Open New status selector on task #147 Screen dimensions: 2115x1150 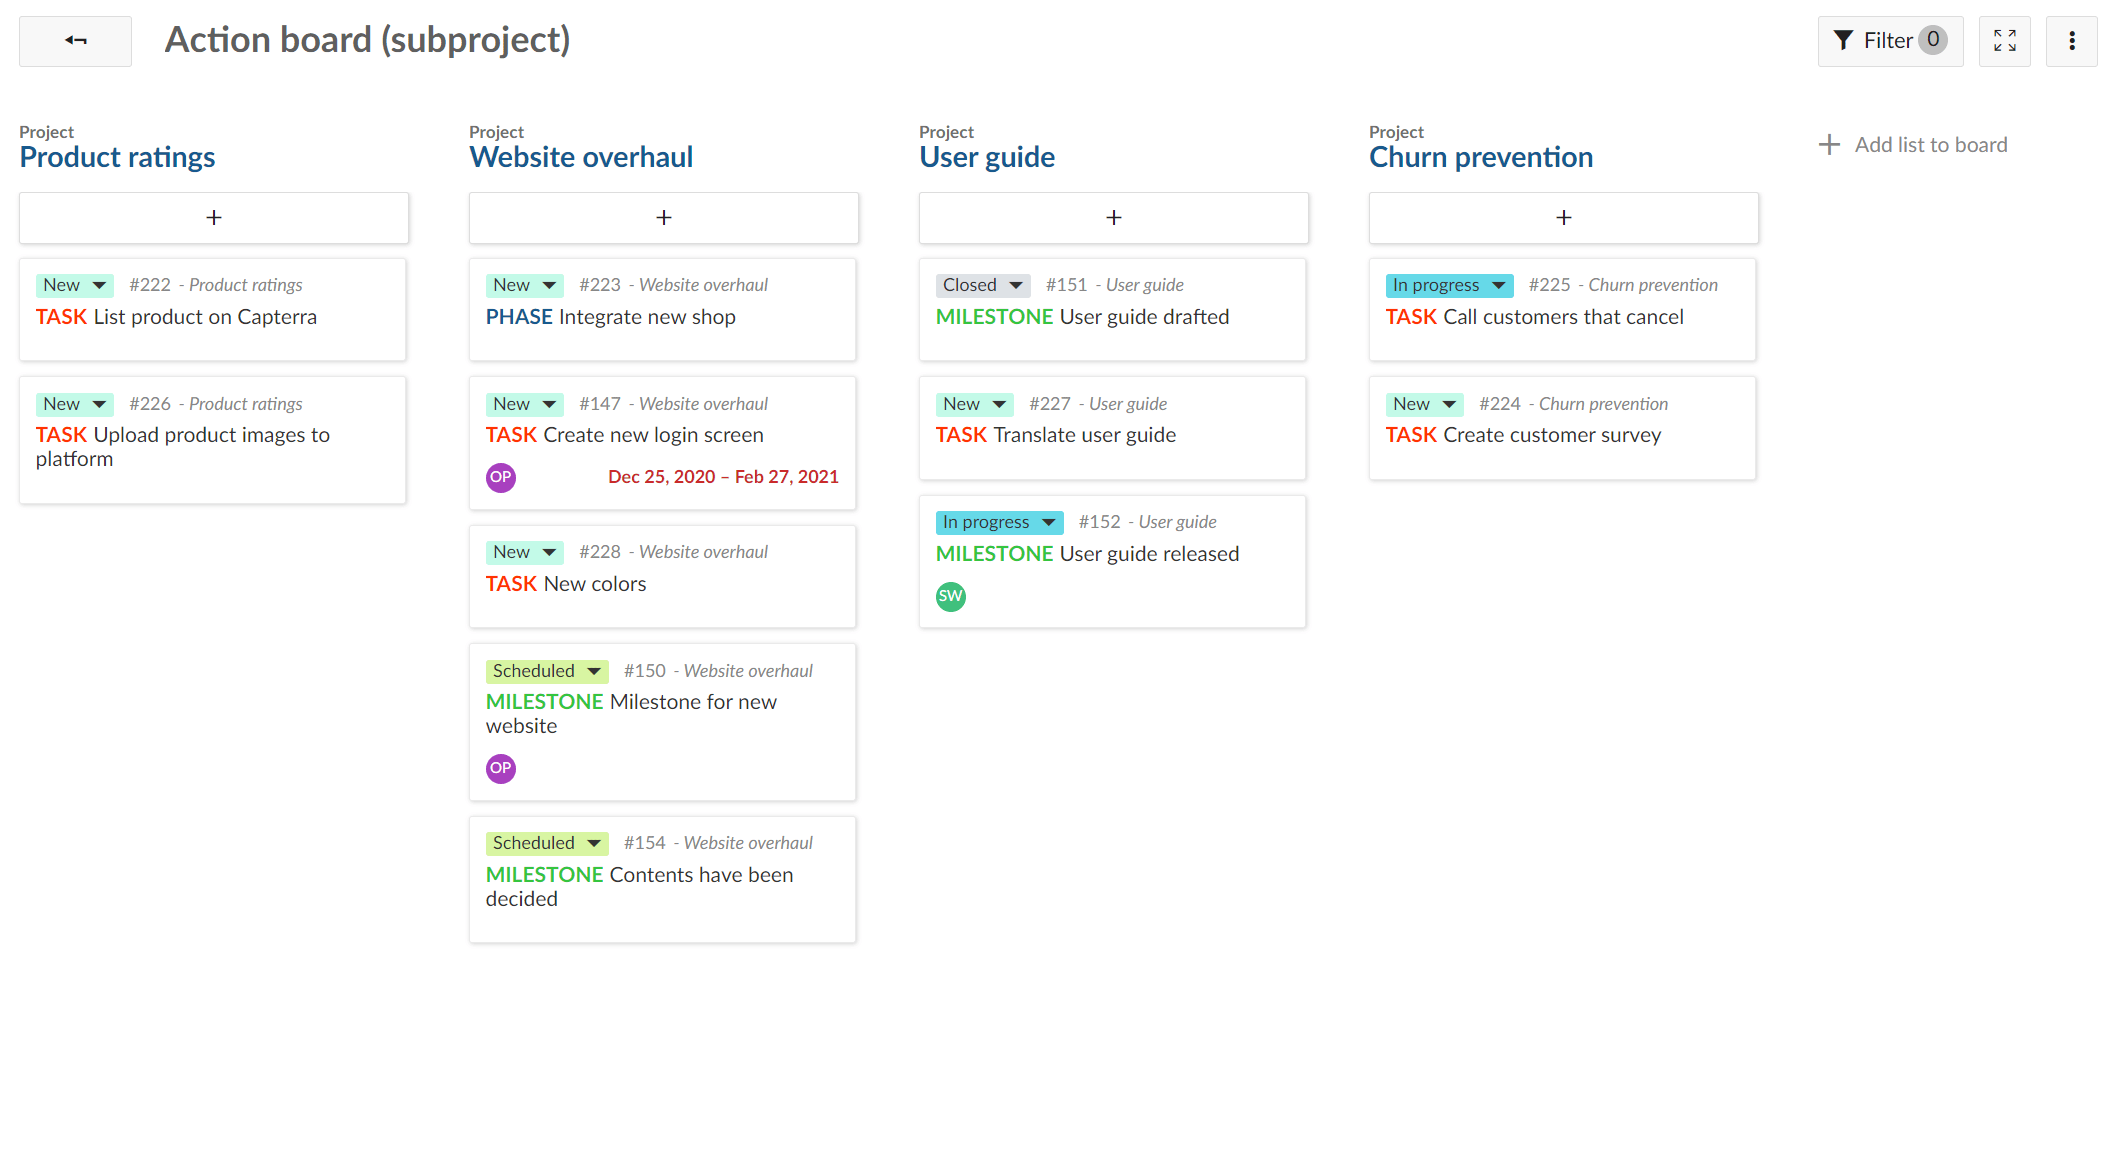point(524,403)
